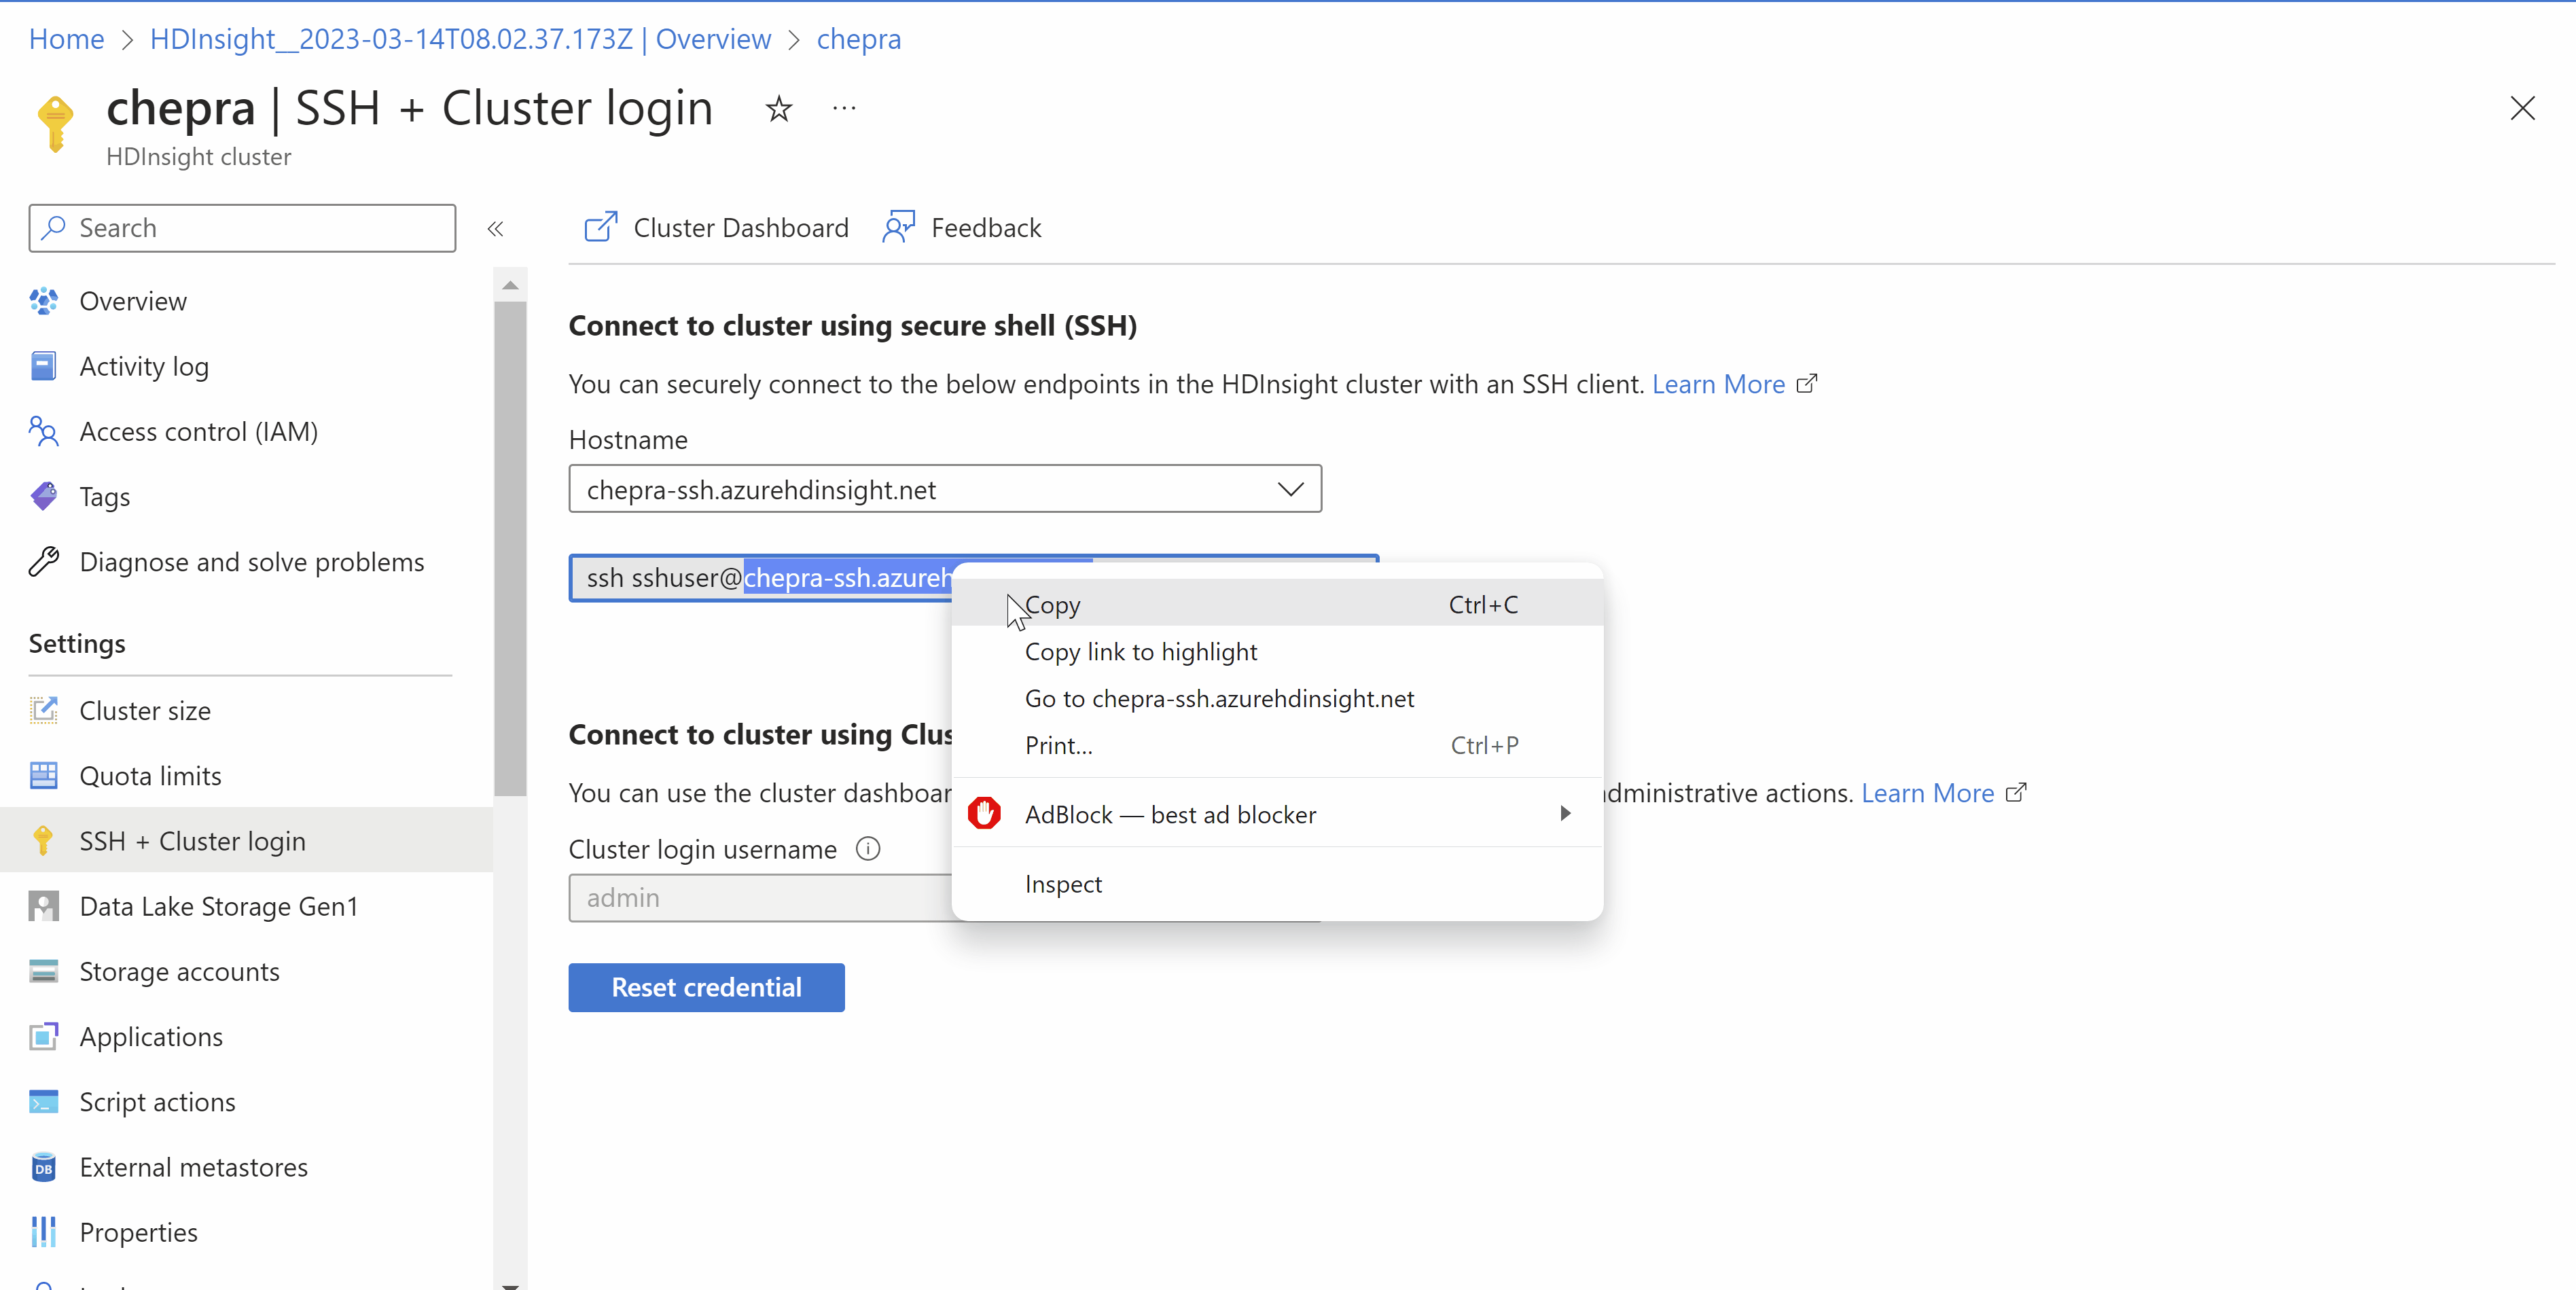Follow the Learn More link near administrative actions
This screenshot has width=2576, height=1290.
click(x=1927, y=793)
